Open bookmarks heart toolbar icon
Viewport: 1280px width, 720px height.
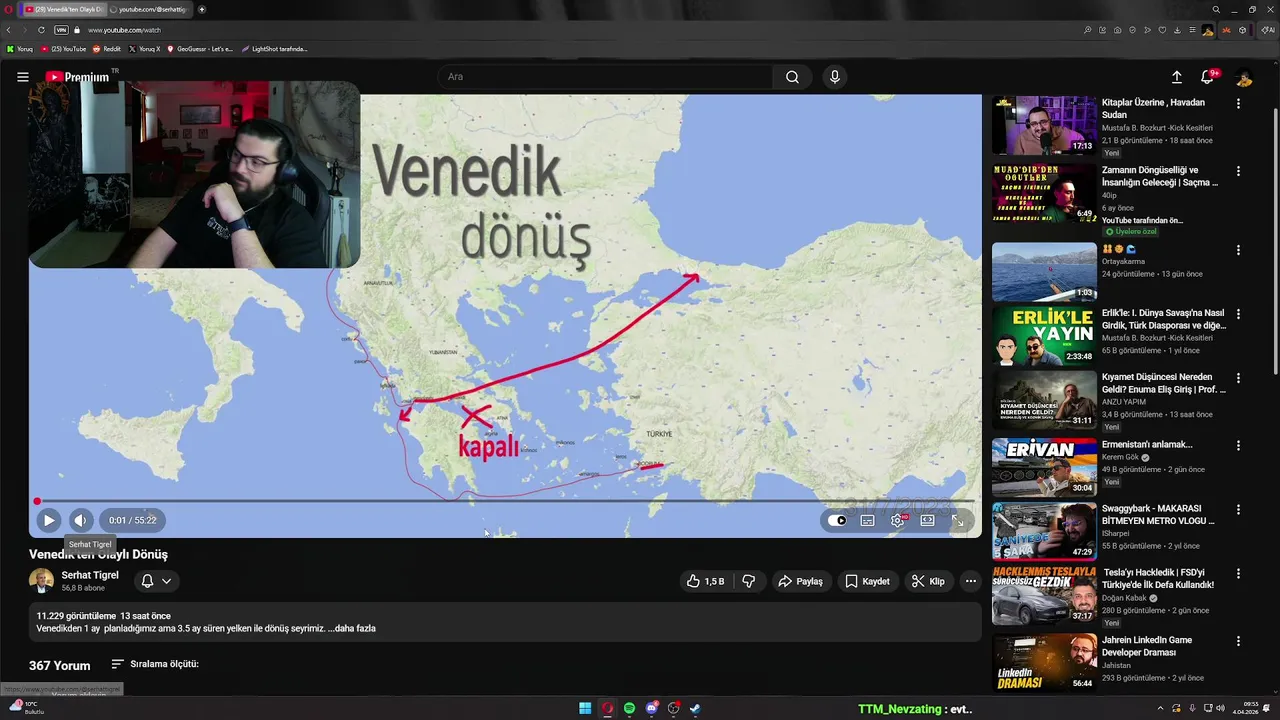point(1162,30)
